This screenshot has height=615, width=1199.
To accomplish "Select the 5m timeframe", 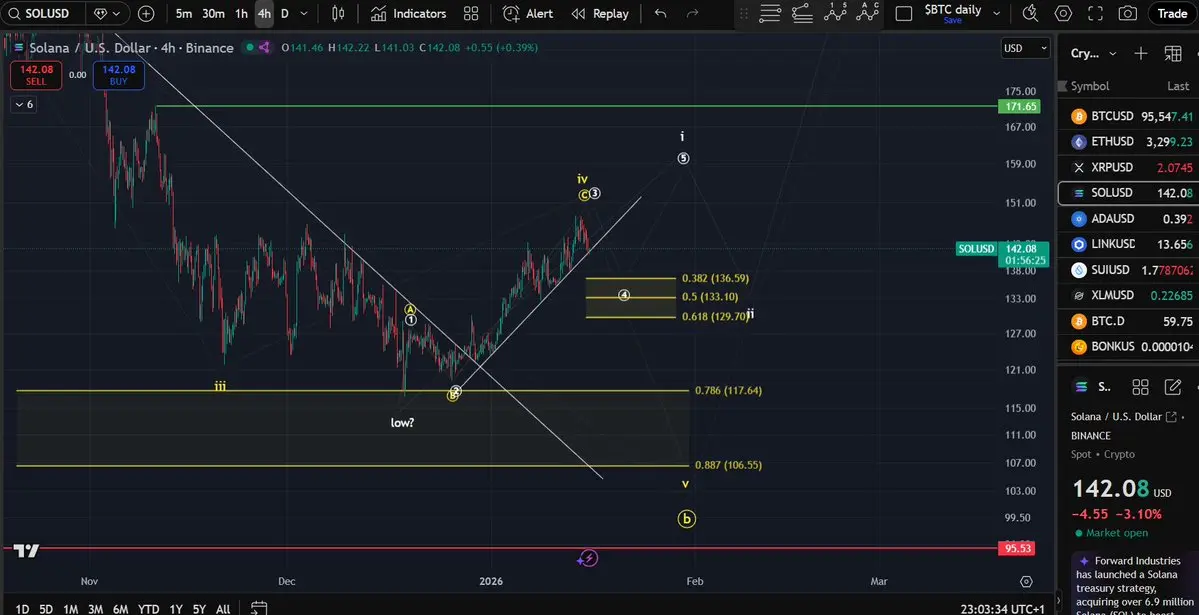I will [184, 14].
